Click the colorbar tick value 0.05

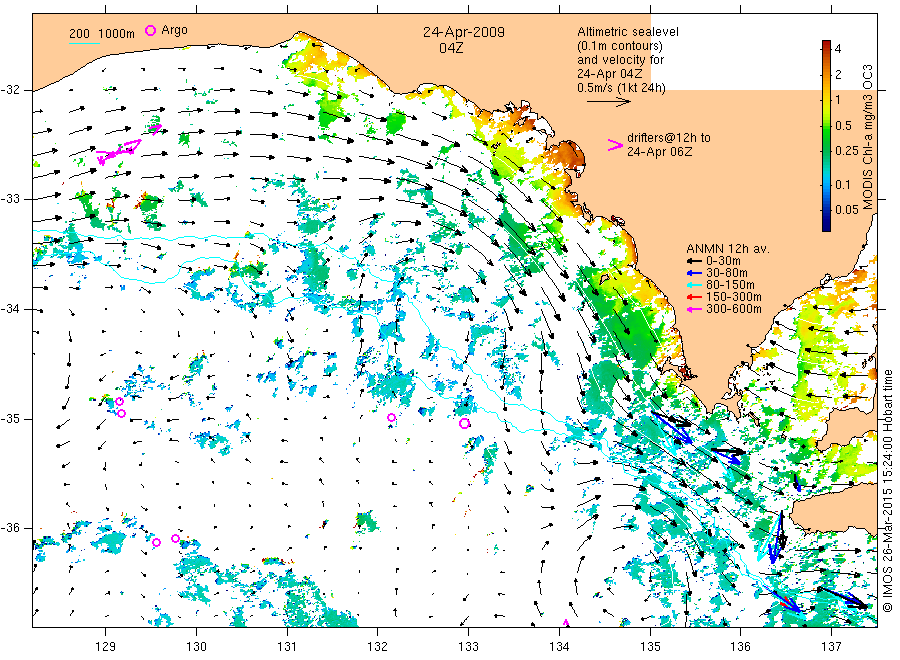(x=847, y=209)
